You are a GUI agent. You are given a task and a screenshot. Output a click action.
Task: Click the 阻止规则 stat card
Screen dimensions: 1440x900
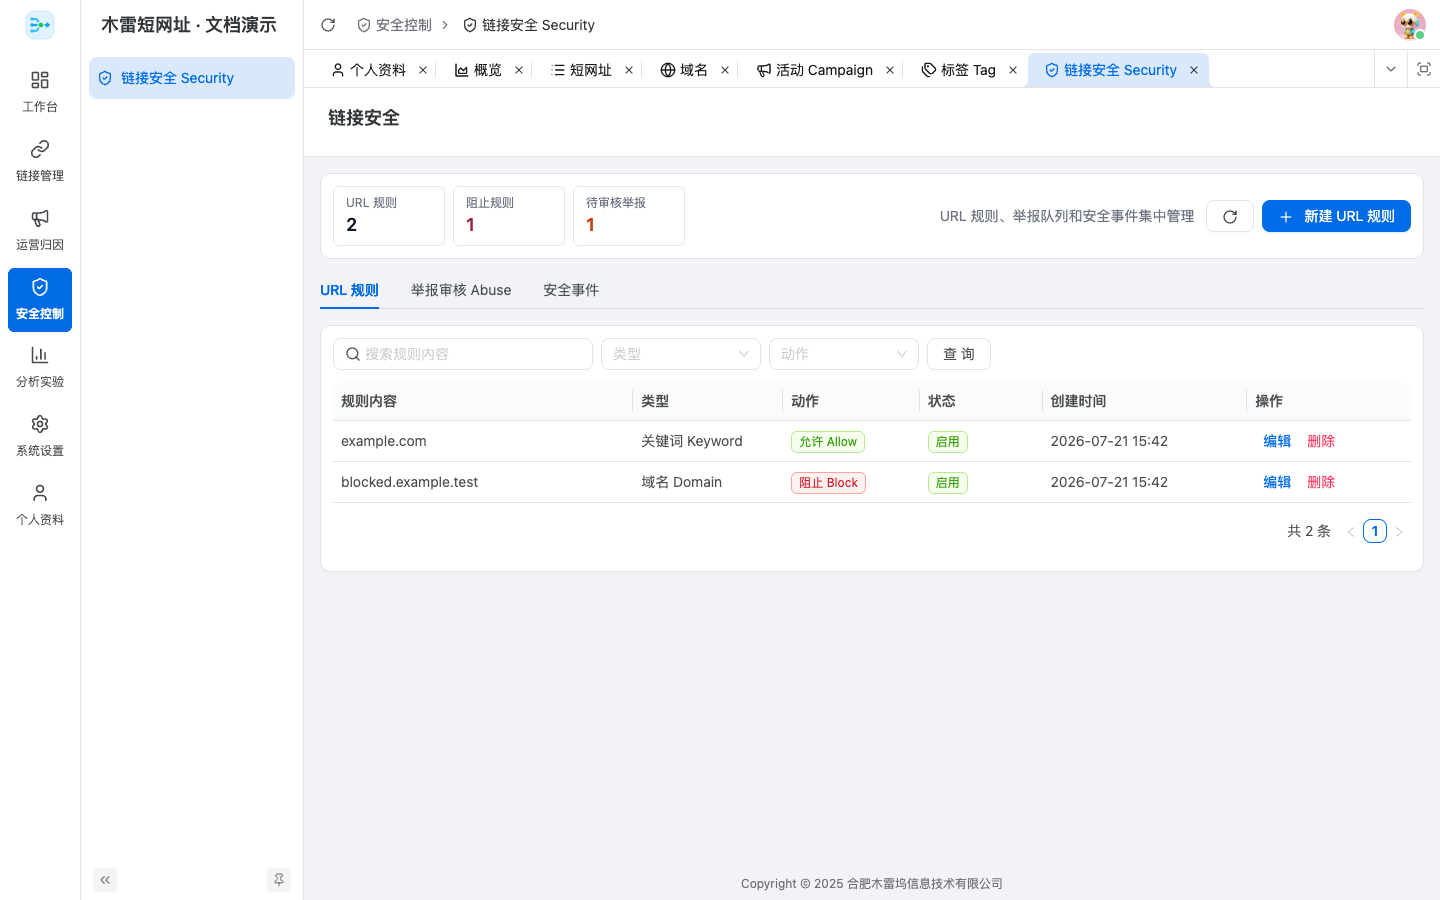509,216
